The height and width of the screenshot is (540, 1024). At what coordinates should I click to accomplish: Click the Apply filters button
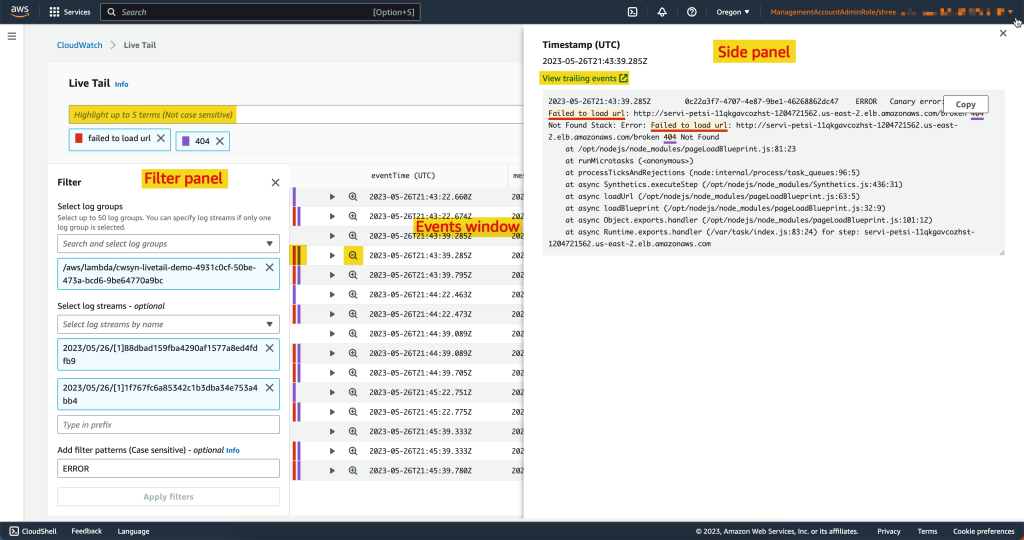pyautogui.click(x=168, y=497)
